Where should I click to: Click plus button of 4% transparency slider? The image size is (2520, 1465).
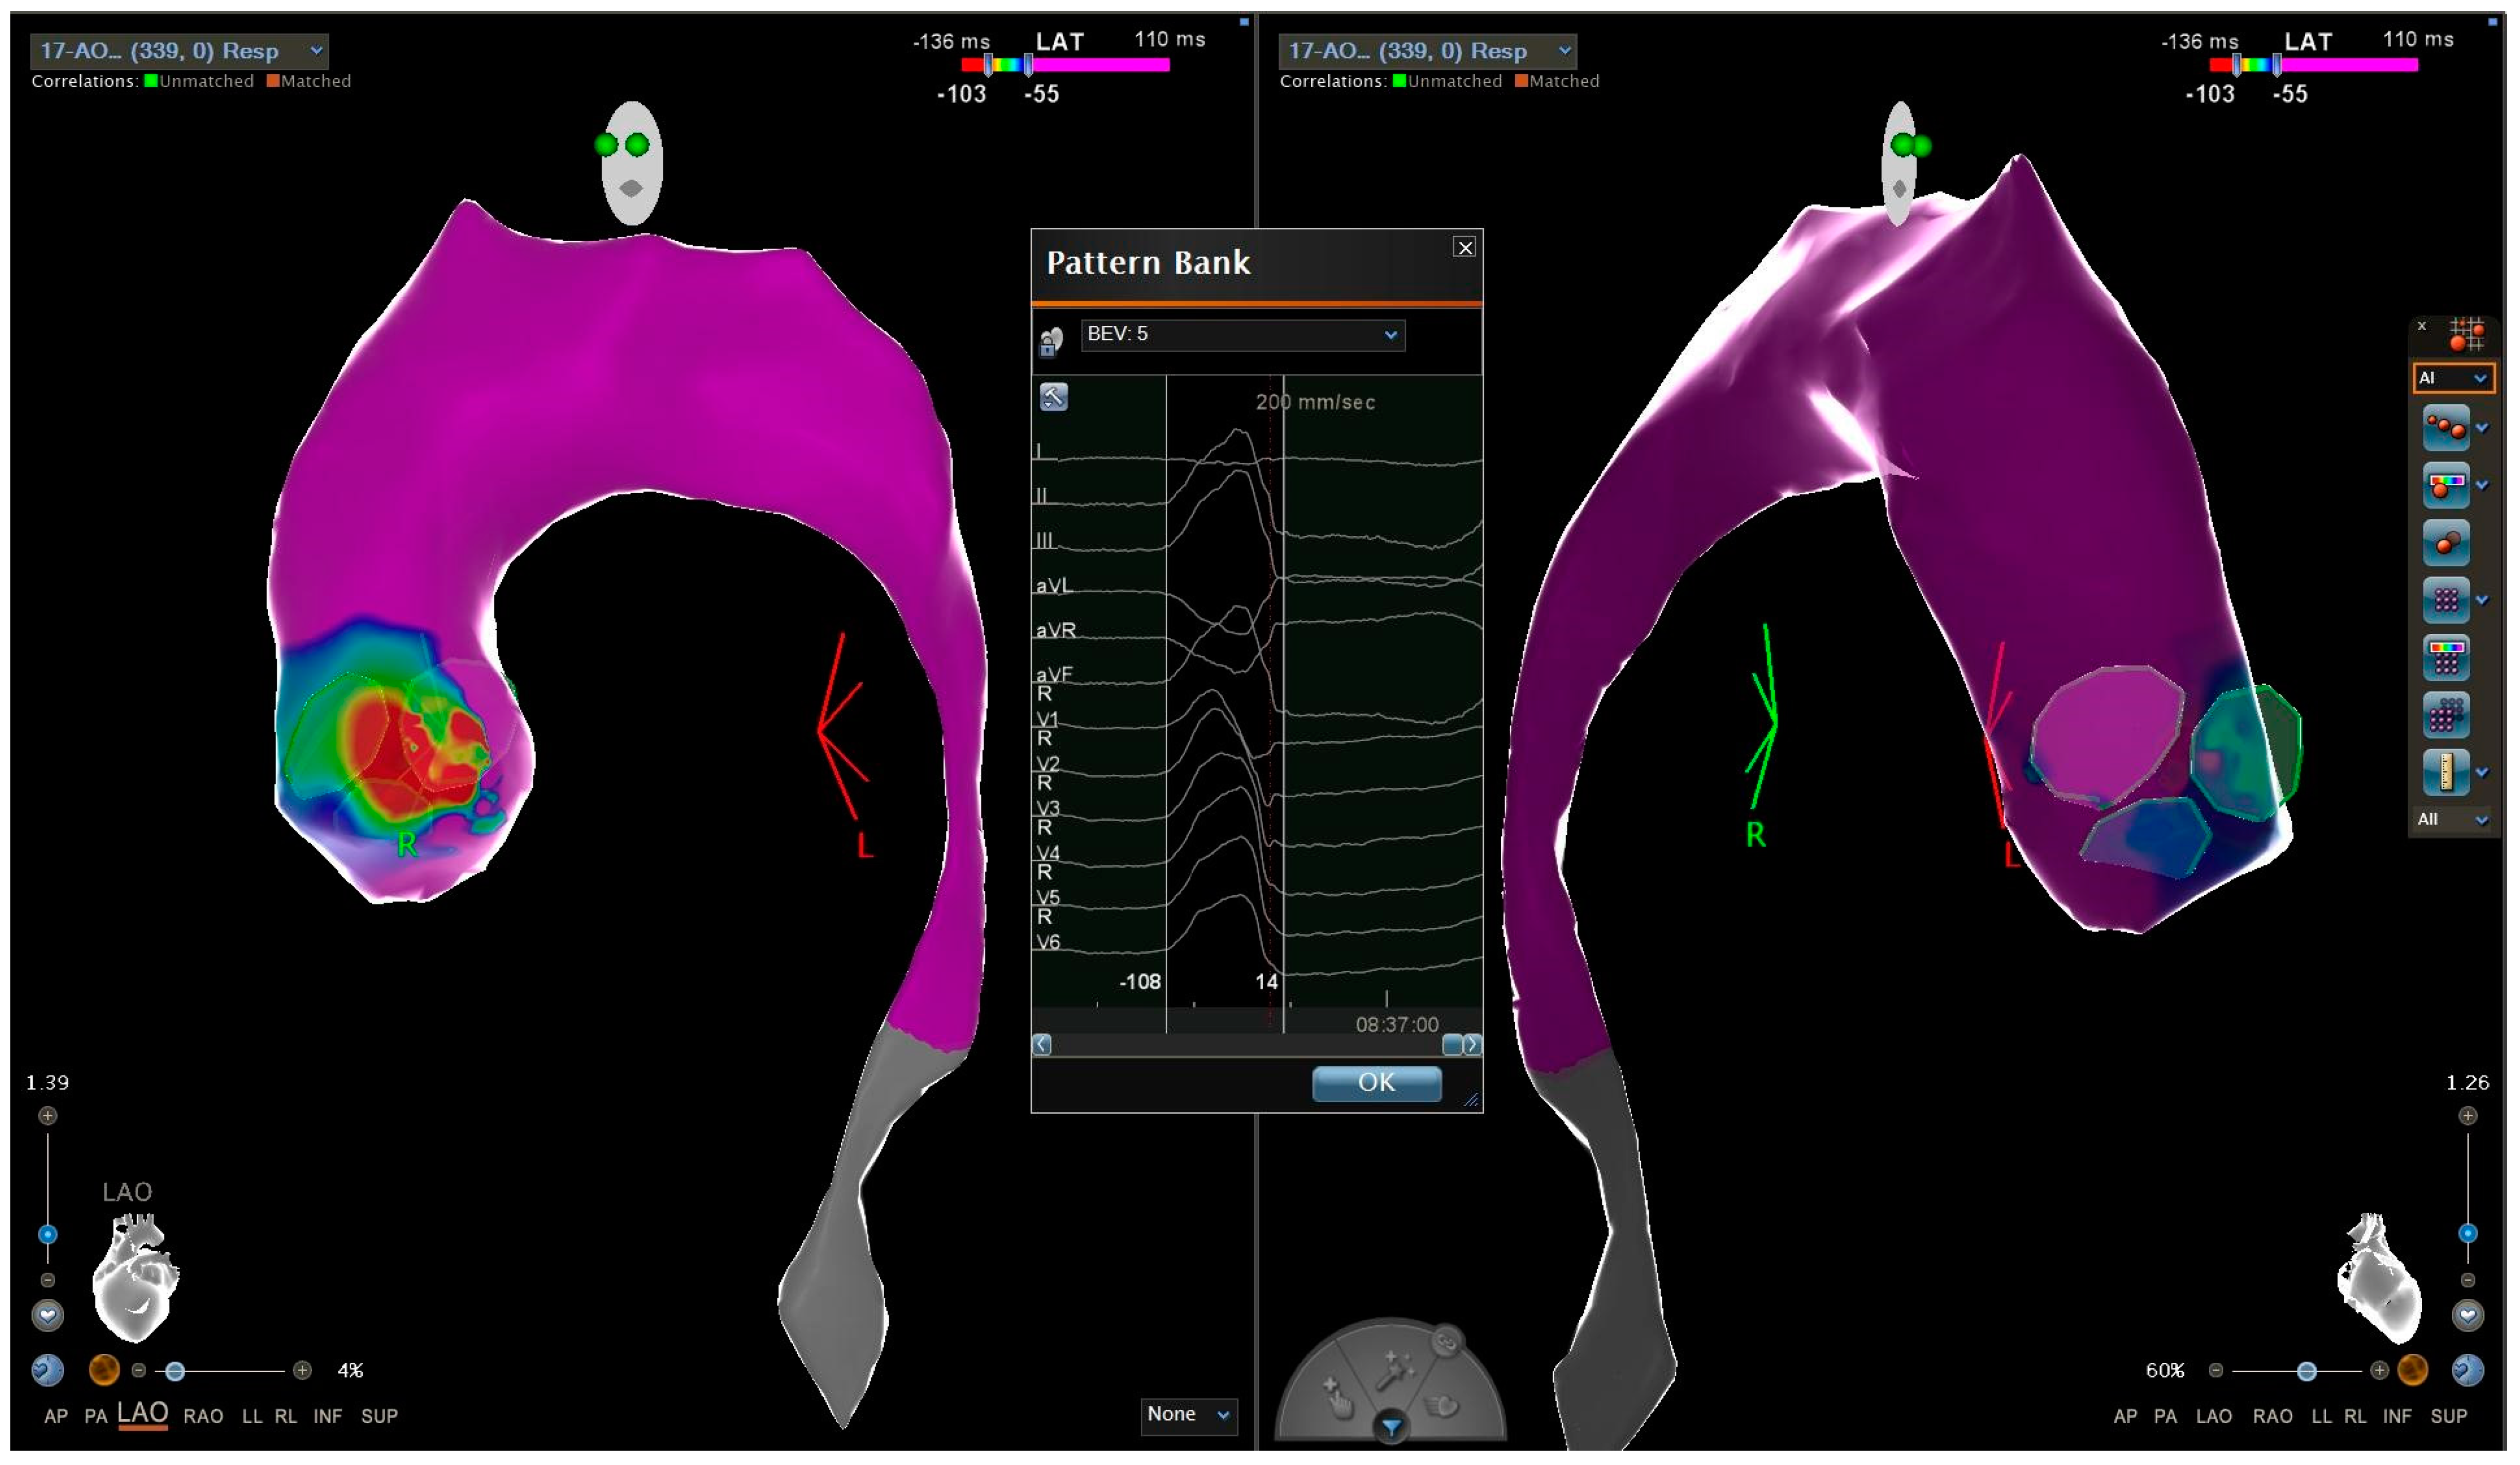click(x=302, y=1370)
